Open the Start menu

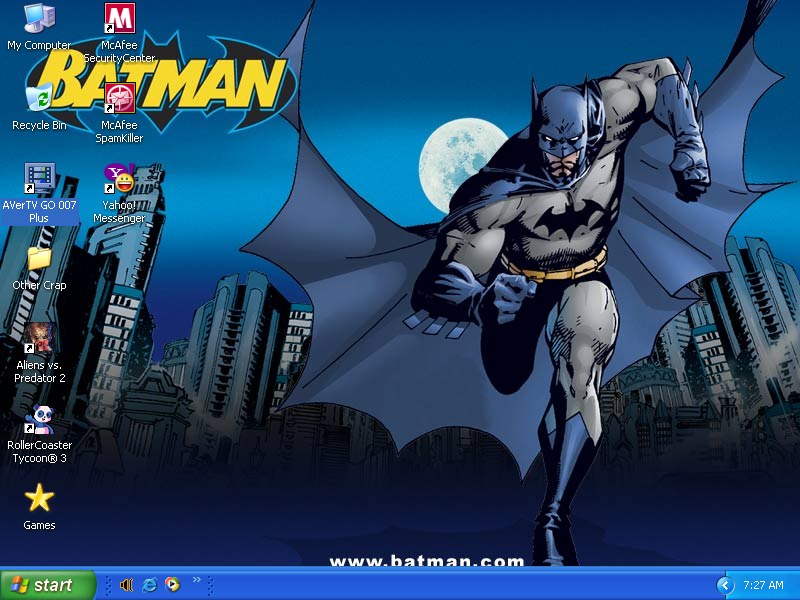pos(47,585)
